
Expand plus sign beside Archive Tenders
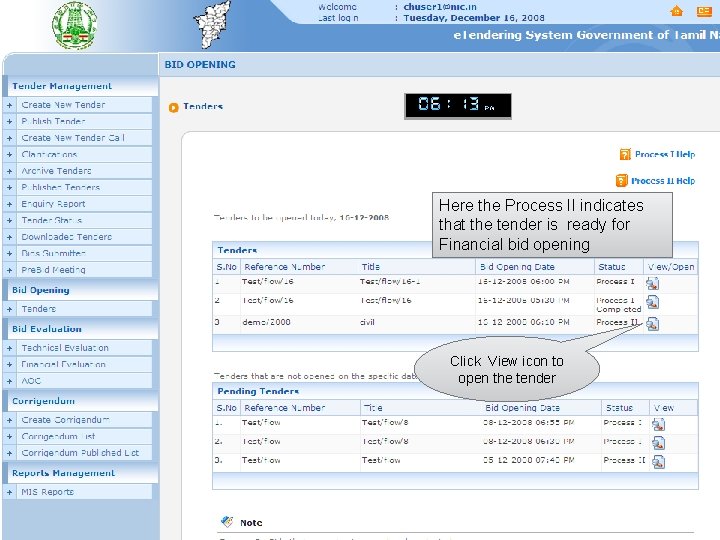10,171
